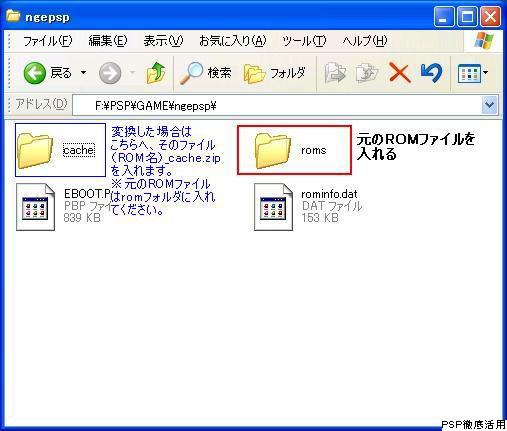507x431 pixels.
Task: Click the address path field
Action: coord(277,106)
